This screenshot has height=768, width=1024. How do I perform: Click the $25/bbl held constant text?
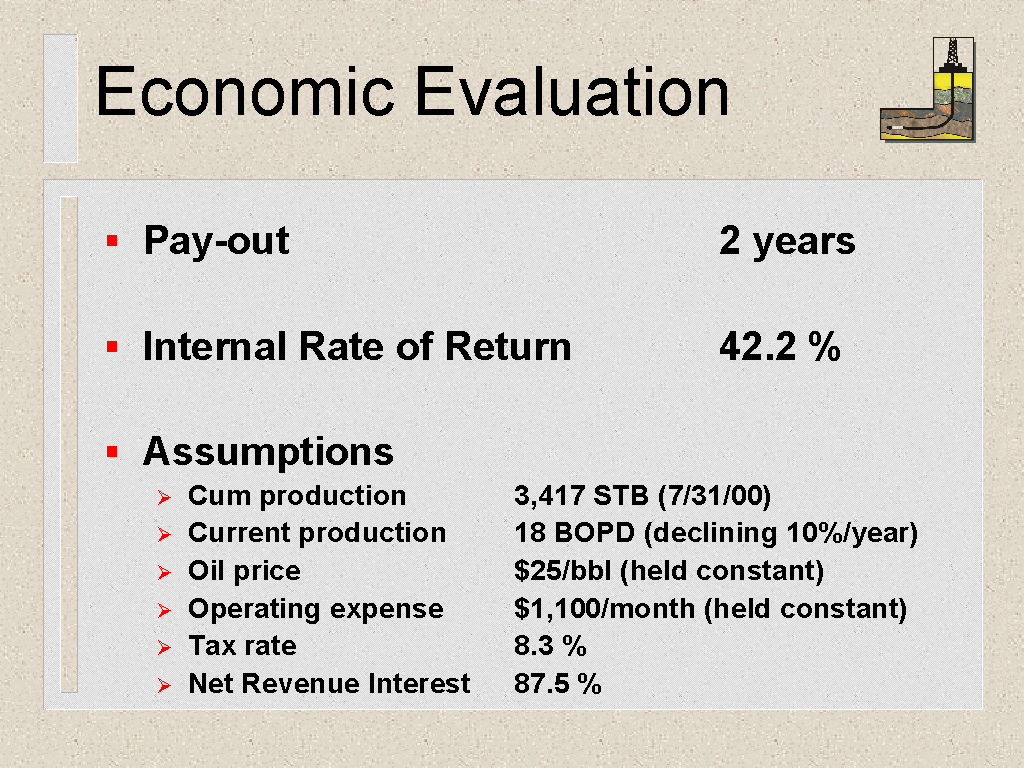[669, 571]
